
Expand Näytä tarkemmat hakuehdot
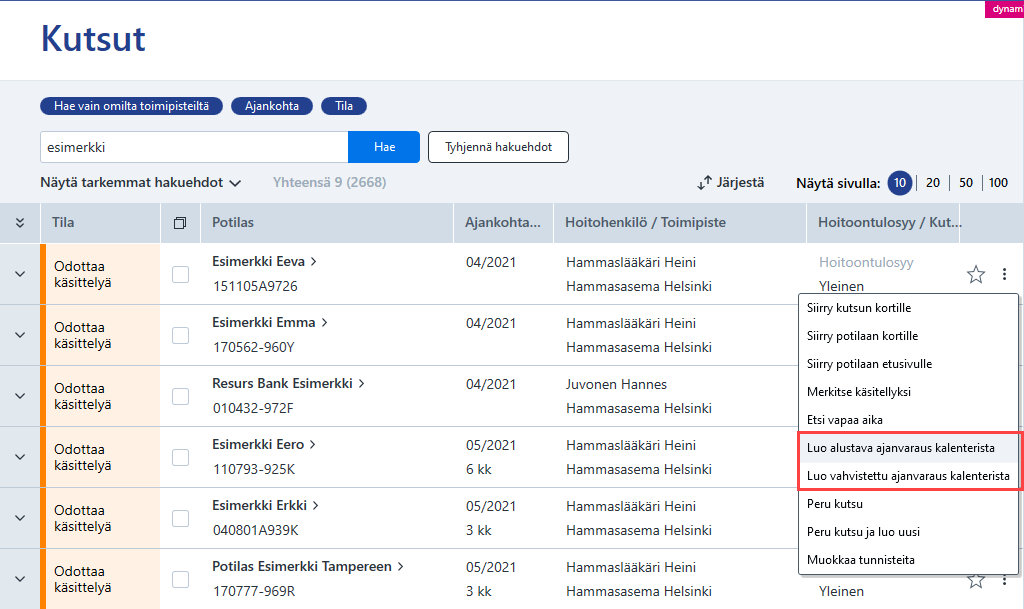click(x=140, y=183)
